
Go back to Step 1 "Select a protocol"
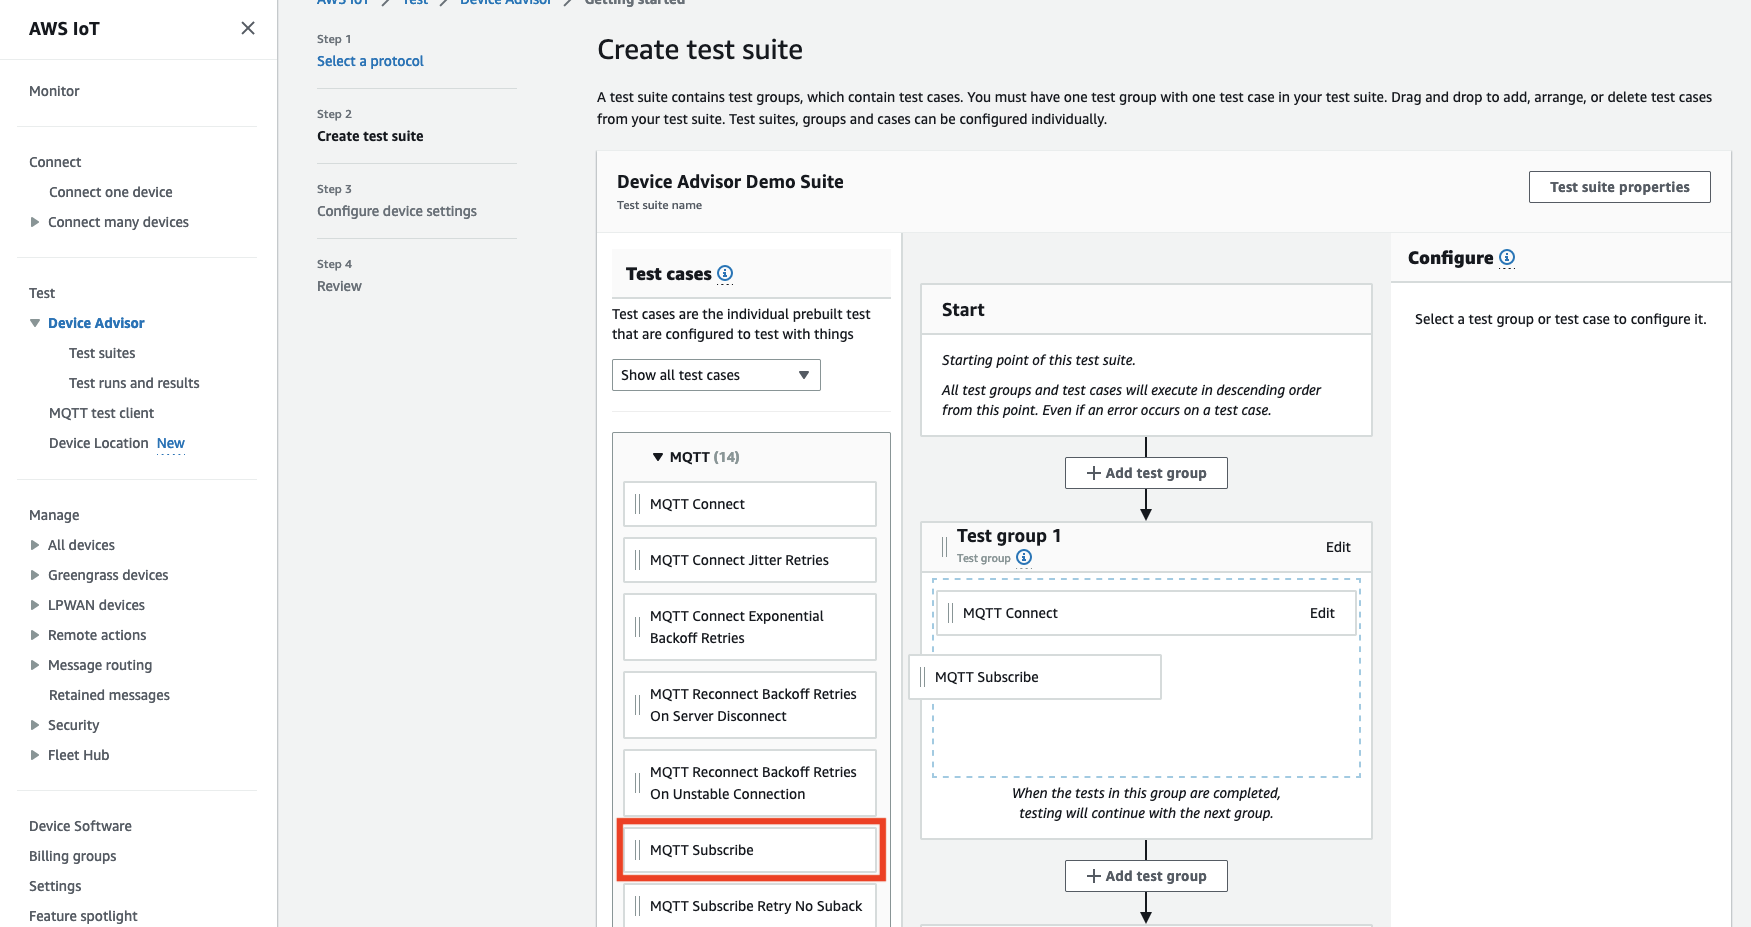[x=370, y=60]
